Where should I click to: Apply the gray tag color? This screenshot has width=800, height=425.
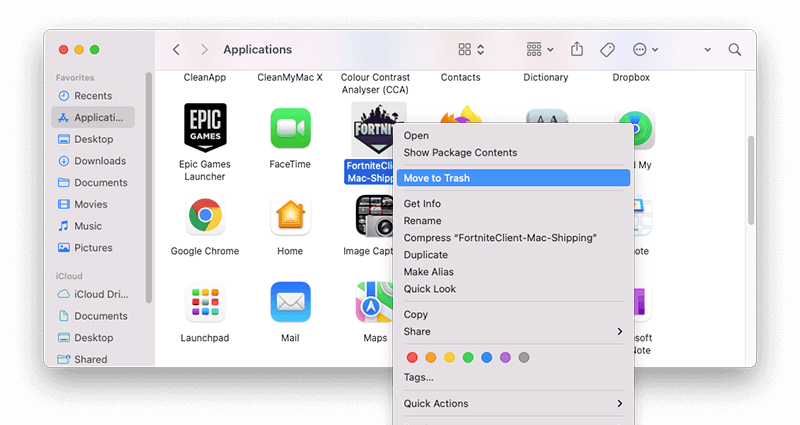524,358
